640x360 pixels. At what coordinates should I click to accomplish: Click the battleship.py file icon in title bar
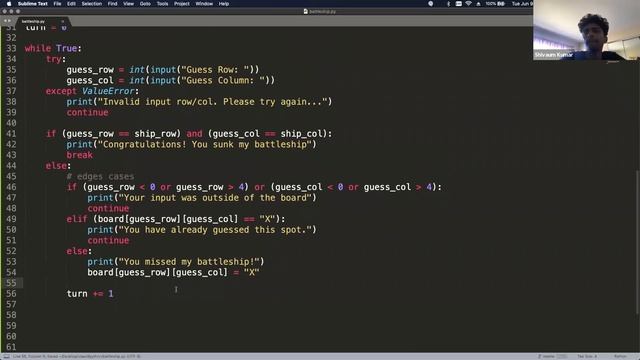pos(305,11)
